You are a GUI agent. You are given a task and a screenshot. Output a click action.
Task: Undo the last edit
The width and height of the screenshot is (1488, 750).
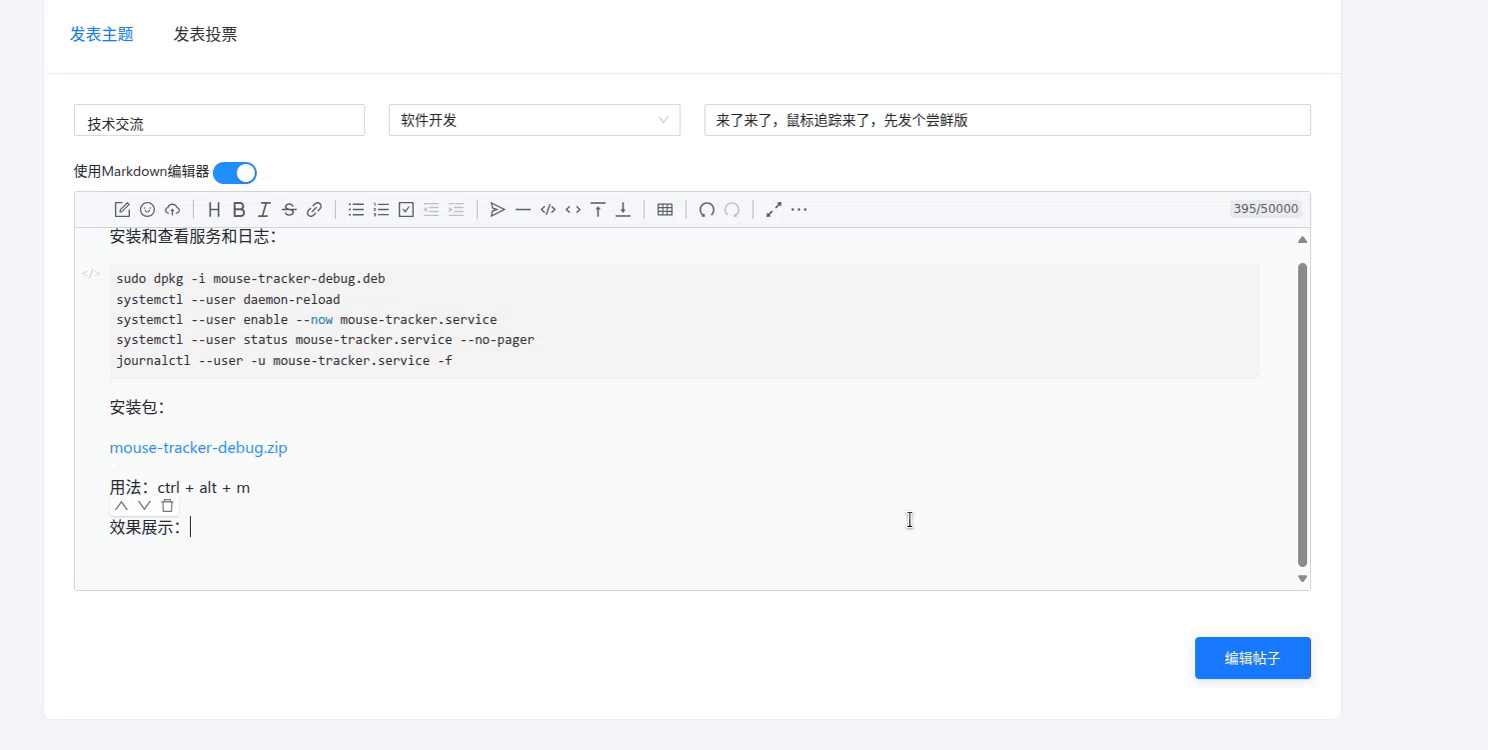click(707, 210)
